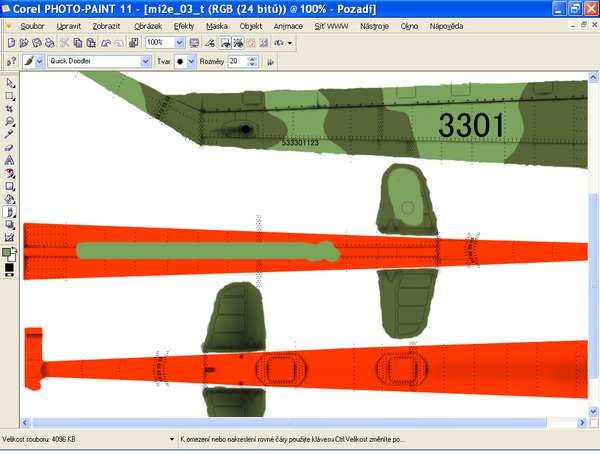Activate the Paint brush tool

[10, 211]
